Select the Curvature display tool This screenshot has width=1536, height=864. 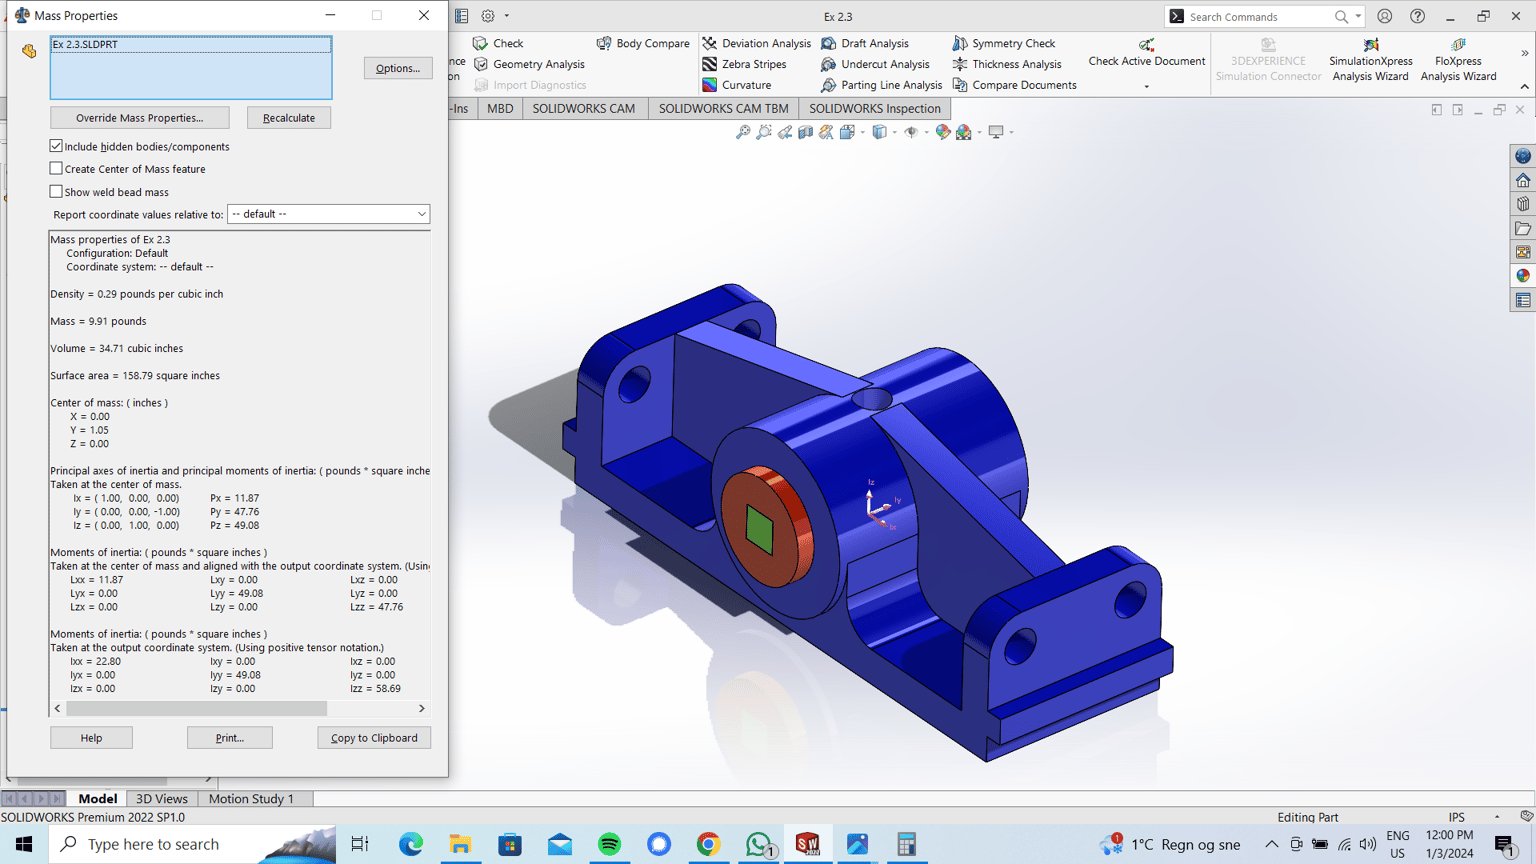(737, 85)
